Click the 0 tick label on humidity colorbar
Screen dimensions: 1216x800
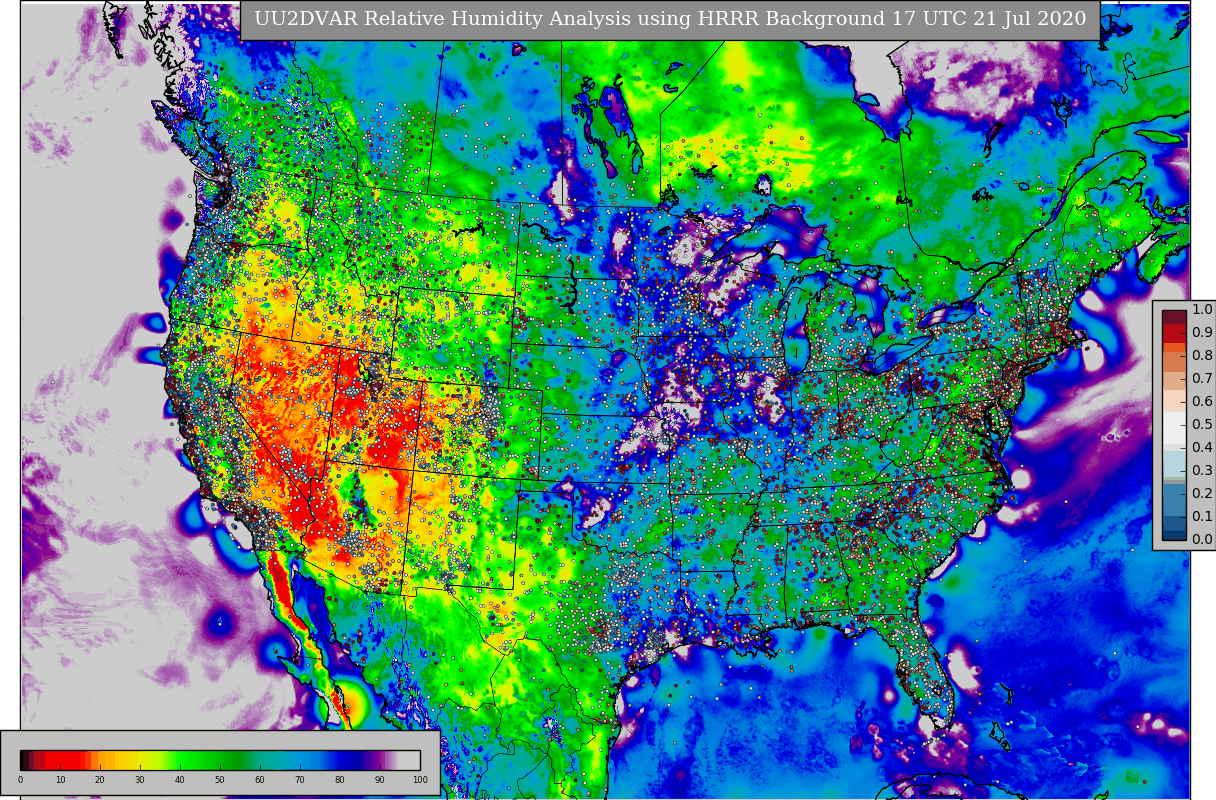click(x=20, y=780)
